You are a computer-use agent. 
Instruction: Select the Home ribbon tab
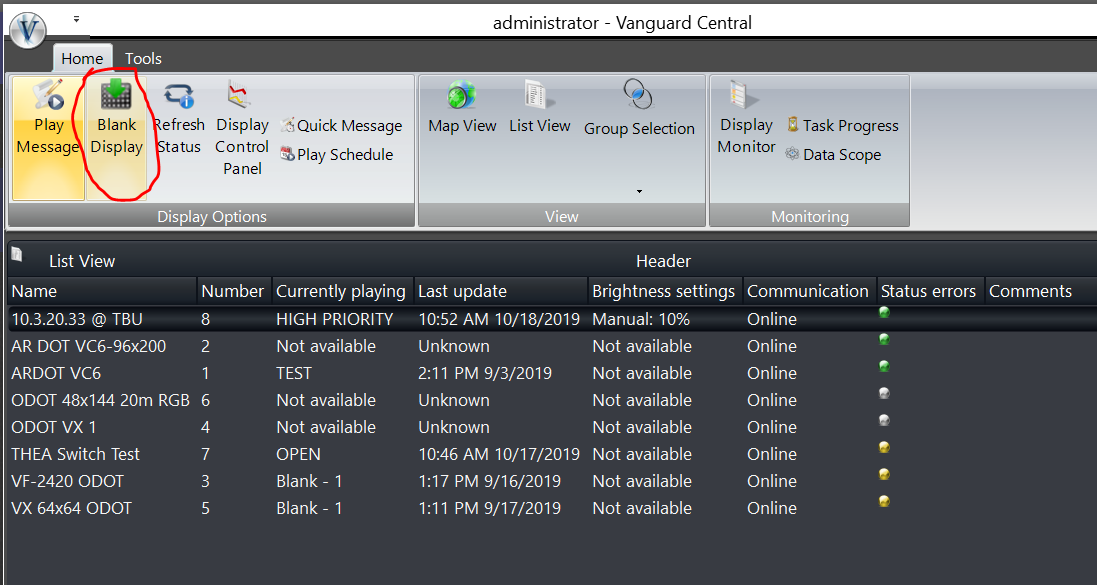[x=82, y=59]
